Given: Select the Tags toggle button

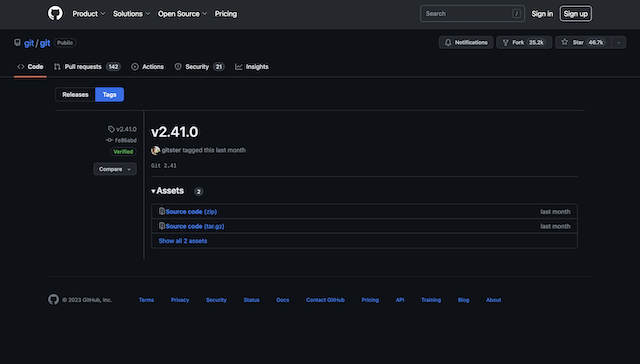Looking at the screenshot, I should tap(109, 94).
